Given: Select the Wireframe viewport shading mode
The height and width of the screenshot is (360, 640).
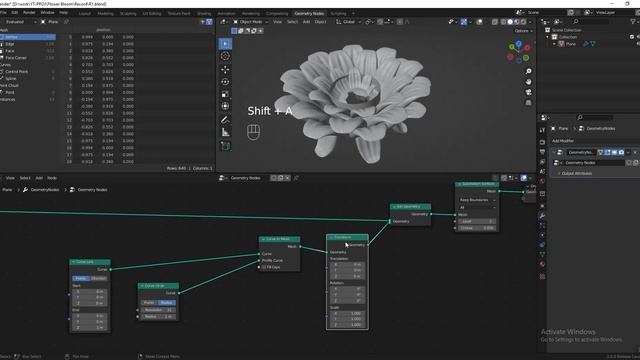Looking at the screenshot, I should click(503, 22).
